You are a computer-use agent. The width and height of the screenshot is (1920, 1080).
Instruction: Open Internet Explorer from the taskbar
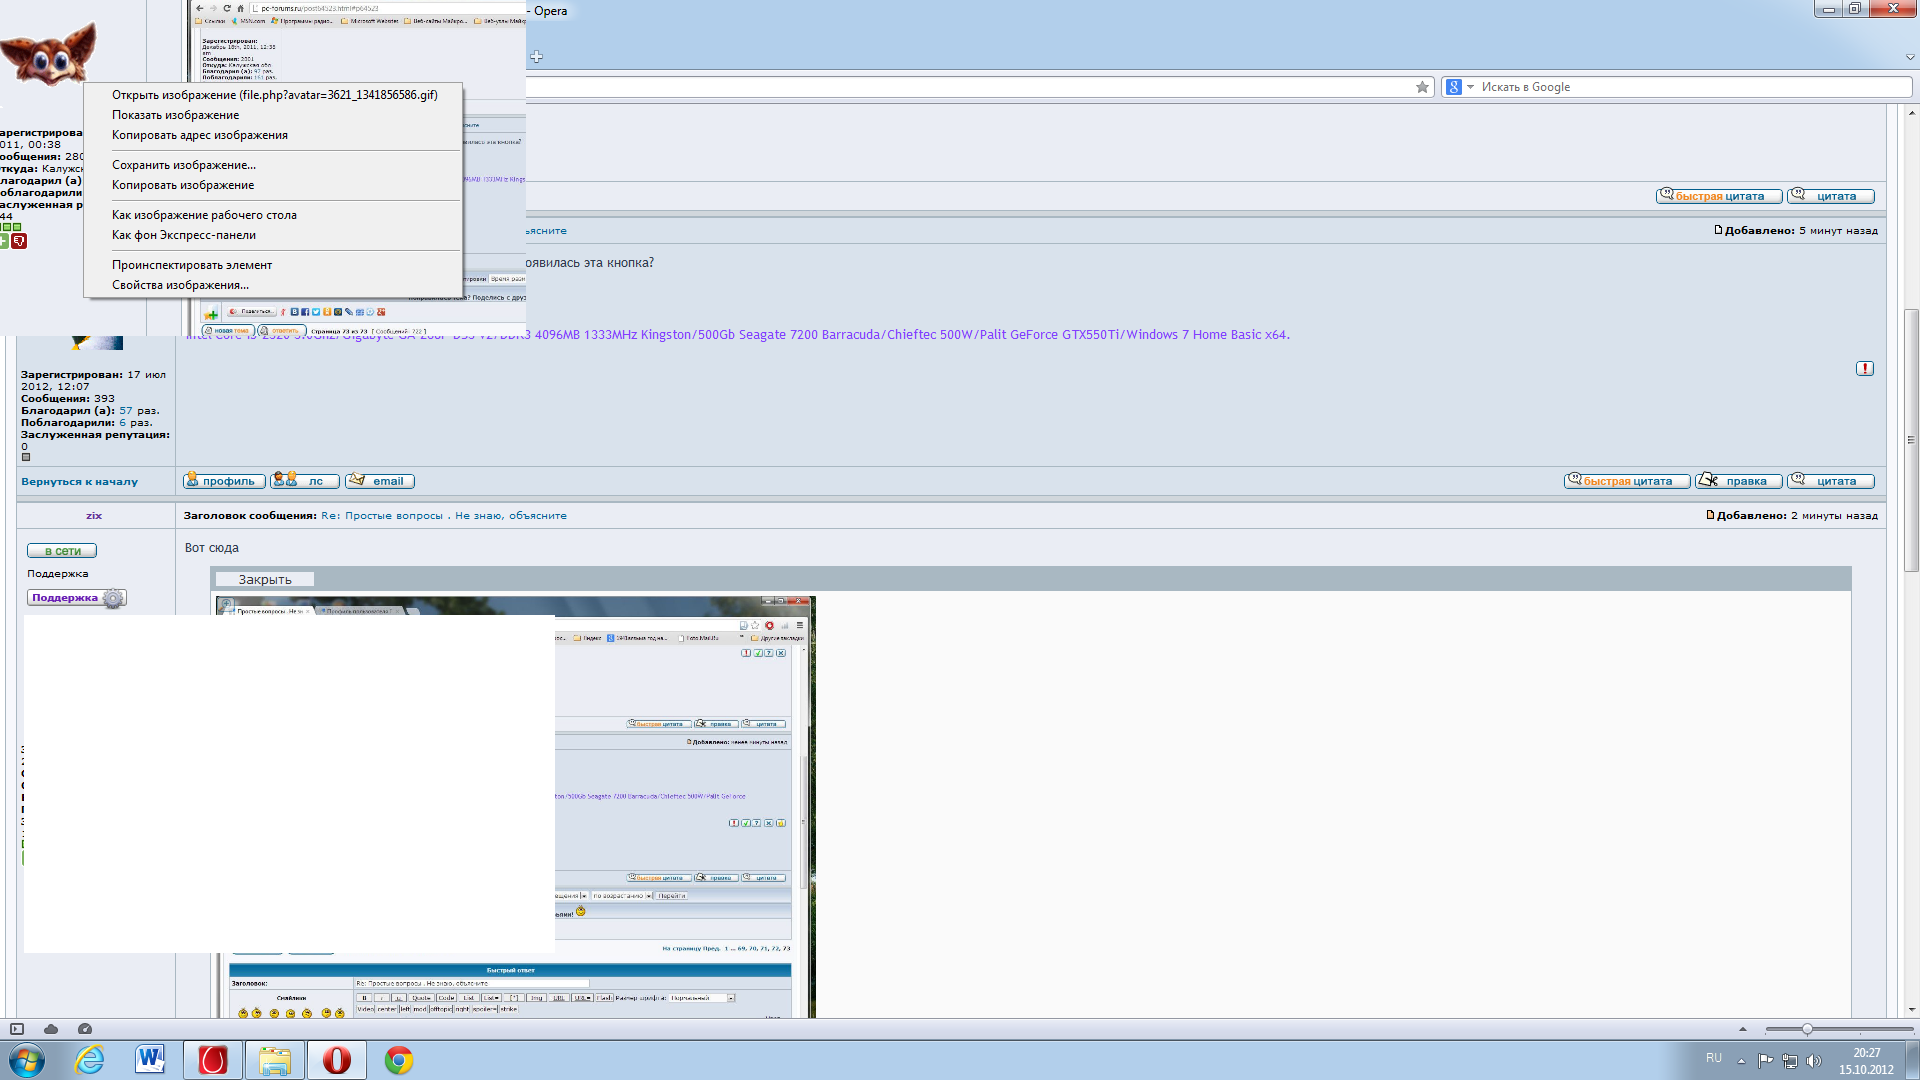pyautogui.click(x=90, y=1060)
